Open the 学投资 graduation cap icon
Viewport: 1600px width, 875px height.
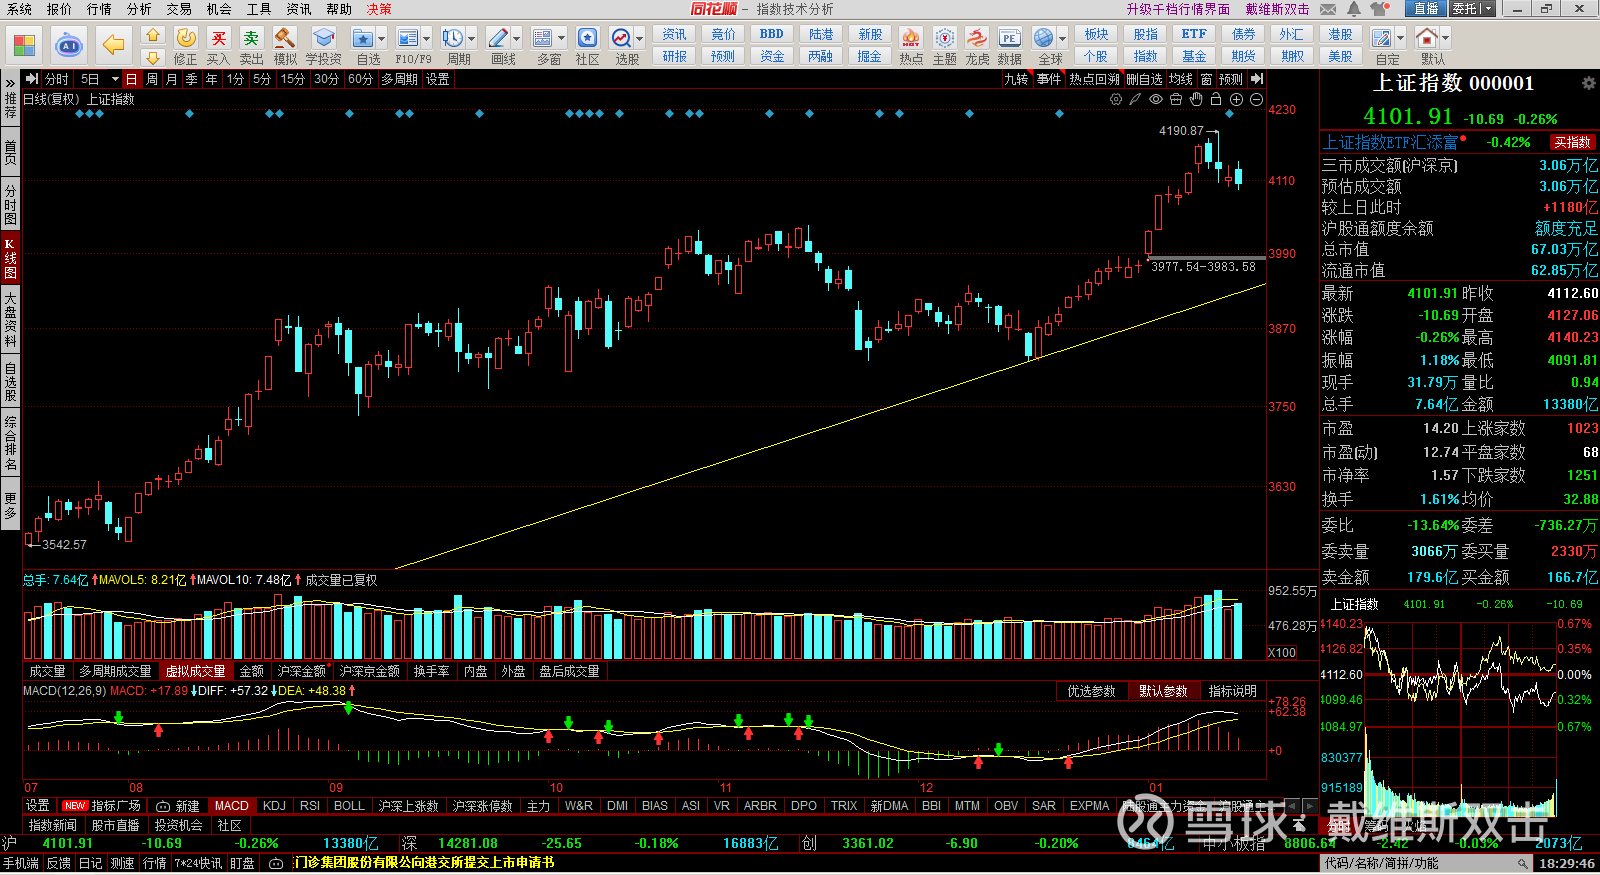click(323, 38)
